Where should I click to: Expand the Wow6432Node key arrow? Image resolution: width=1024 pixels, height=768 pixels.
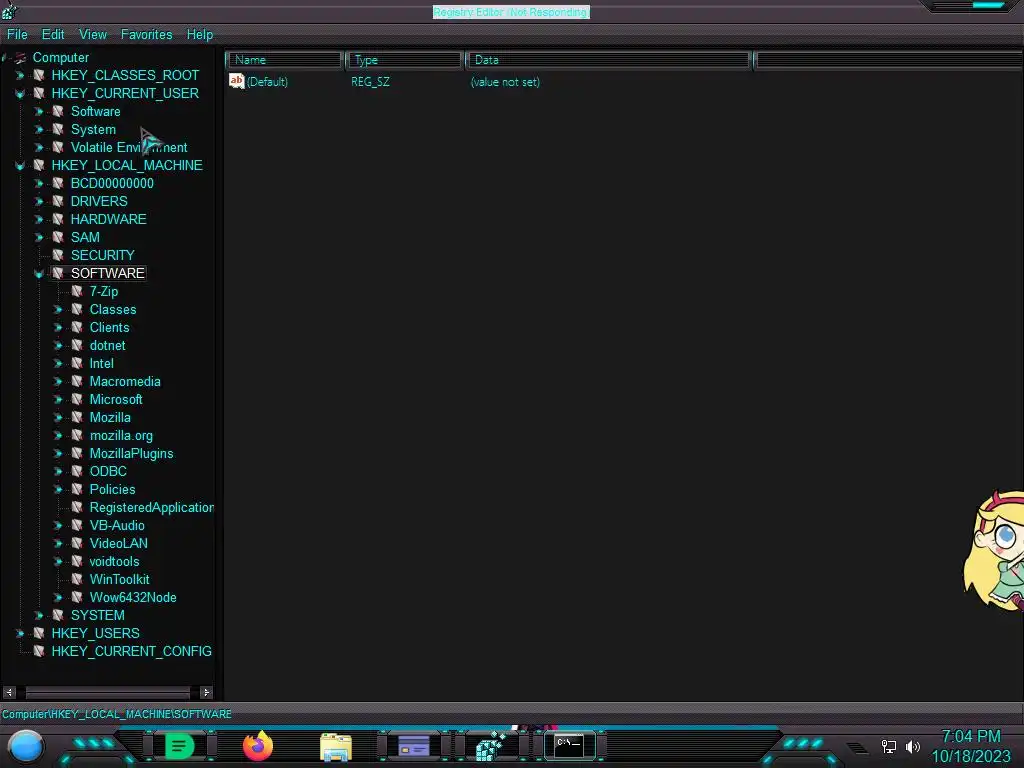point(57,598)
